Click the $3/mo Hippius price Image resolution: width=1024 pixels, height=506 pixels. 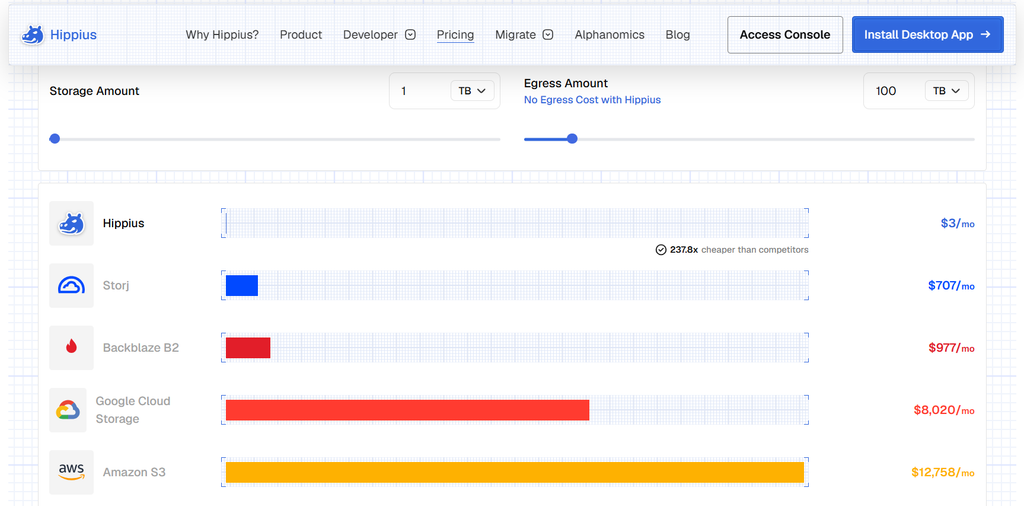[x=957, y=223]
